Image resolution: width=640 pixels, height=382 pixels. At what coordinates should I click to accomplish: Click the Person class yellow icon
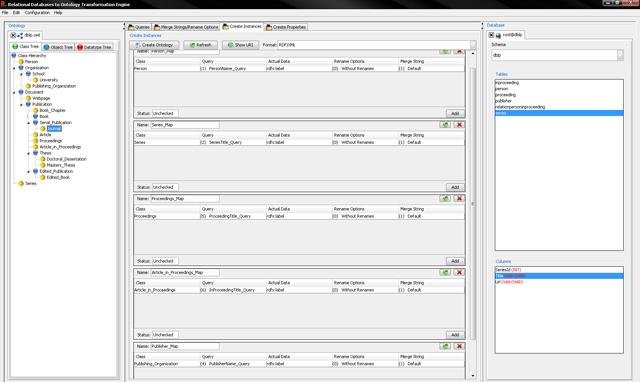tap(21, 62)
